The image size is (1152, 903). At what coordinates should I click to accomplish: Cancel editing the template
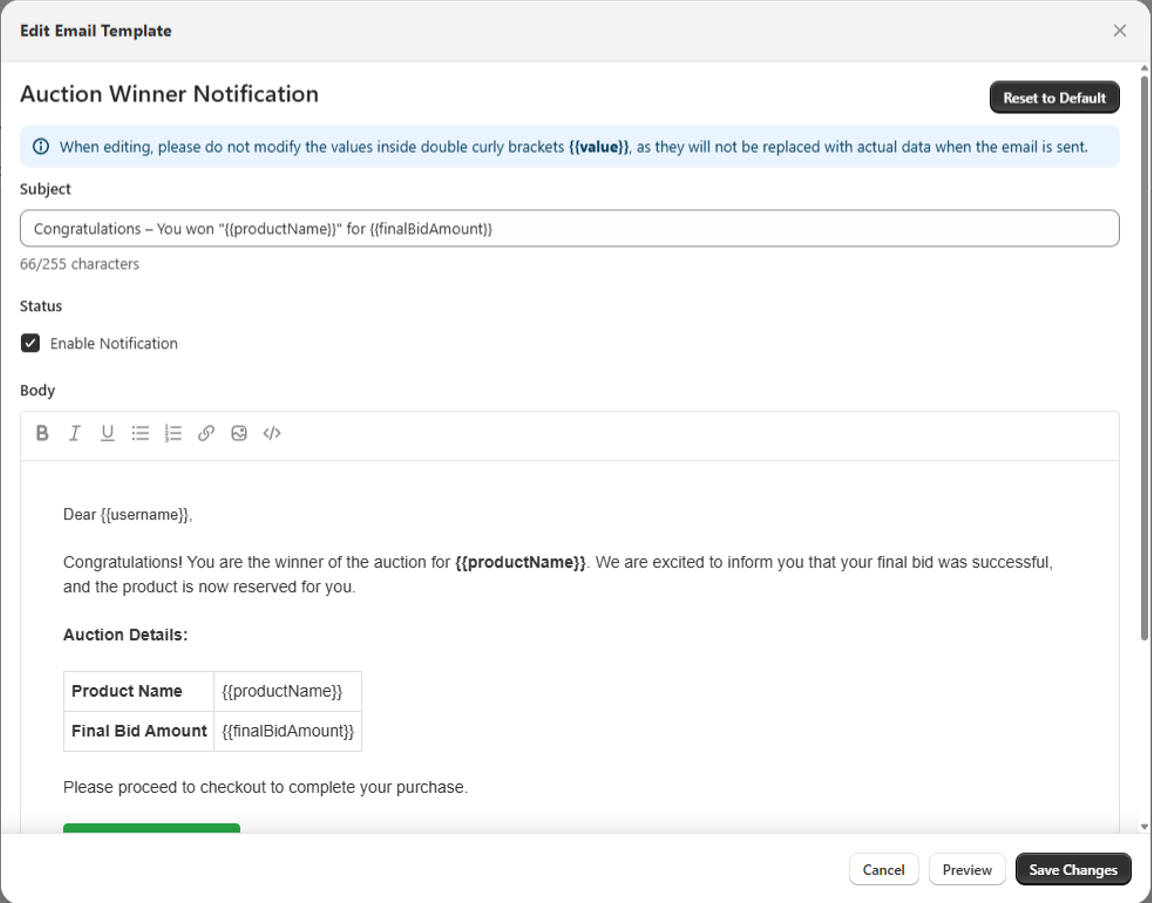click(883, 870)
